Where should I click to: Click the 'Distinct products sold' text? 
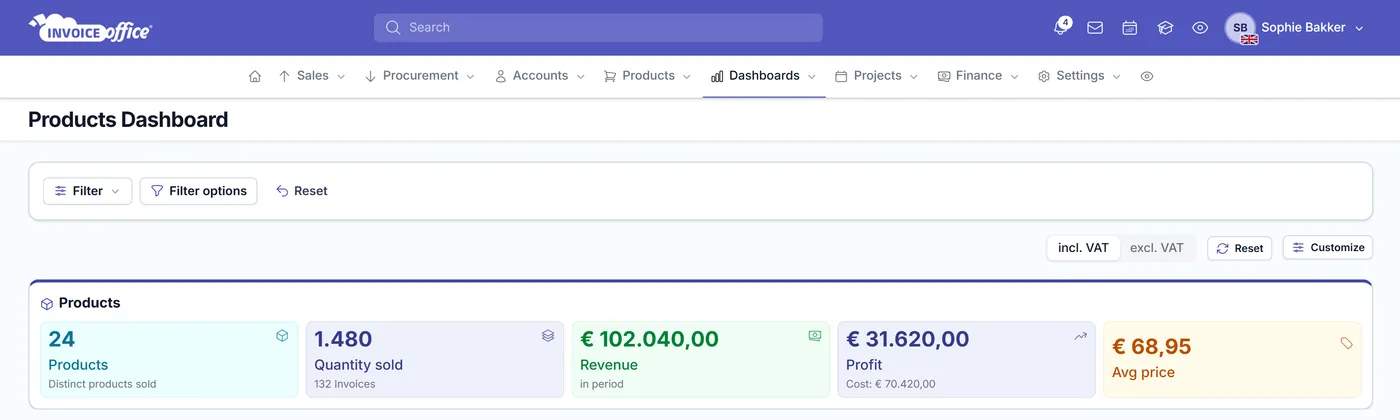pos(102,384)
